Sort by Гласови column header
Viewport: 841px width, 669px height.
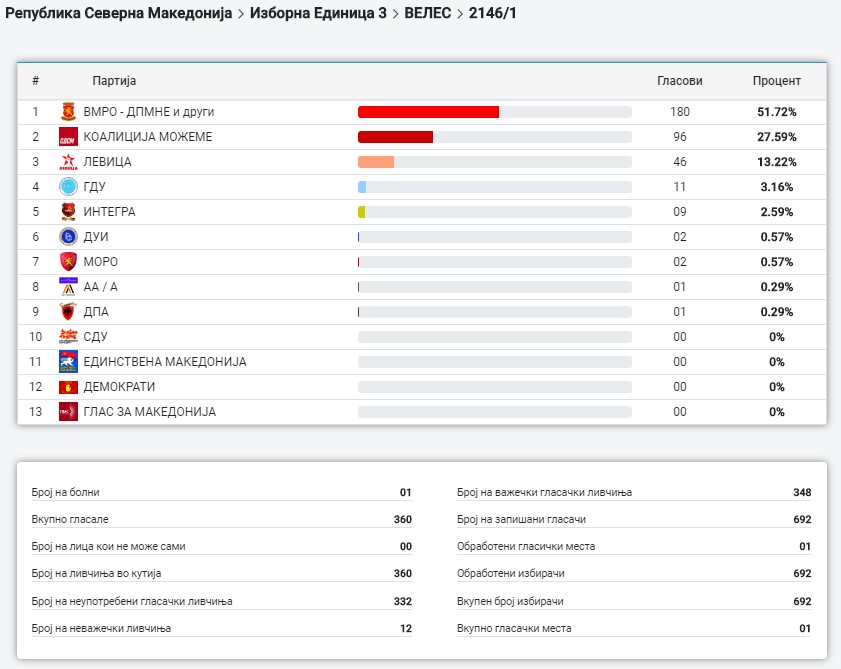(x=679, y=81)
